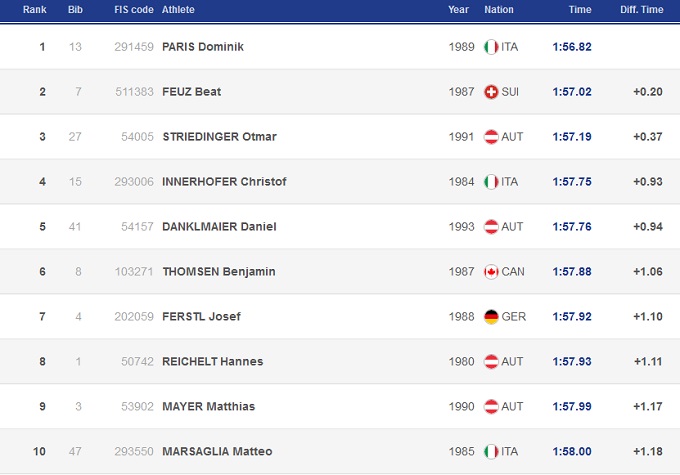This screenshot has width=680, height=475.
Task: Open FERSTL Josef's athlete page
Action: pos(203,317)
